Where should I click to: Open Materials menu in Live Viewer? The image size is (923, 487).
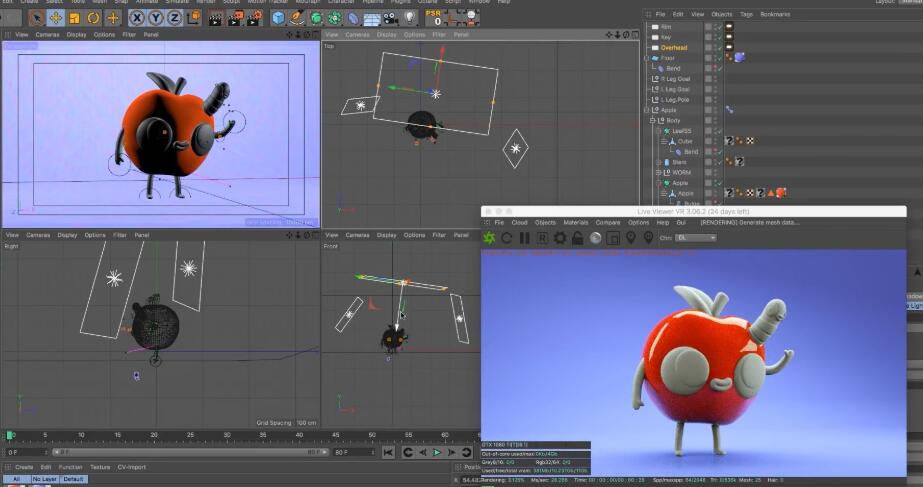(x=576, y=223)
